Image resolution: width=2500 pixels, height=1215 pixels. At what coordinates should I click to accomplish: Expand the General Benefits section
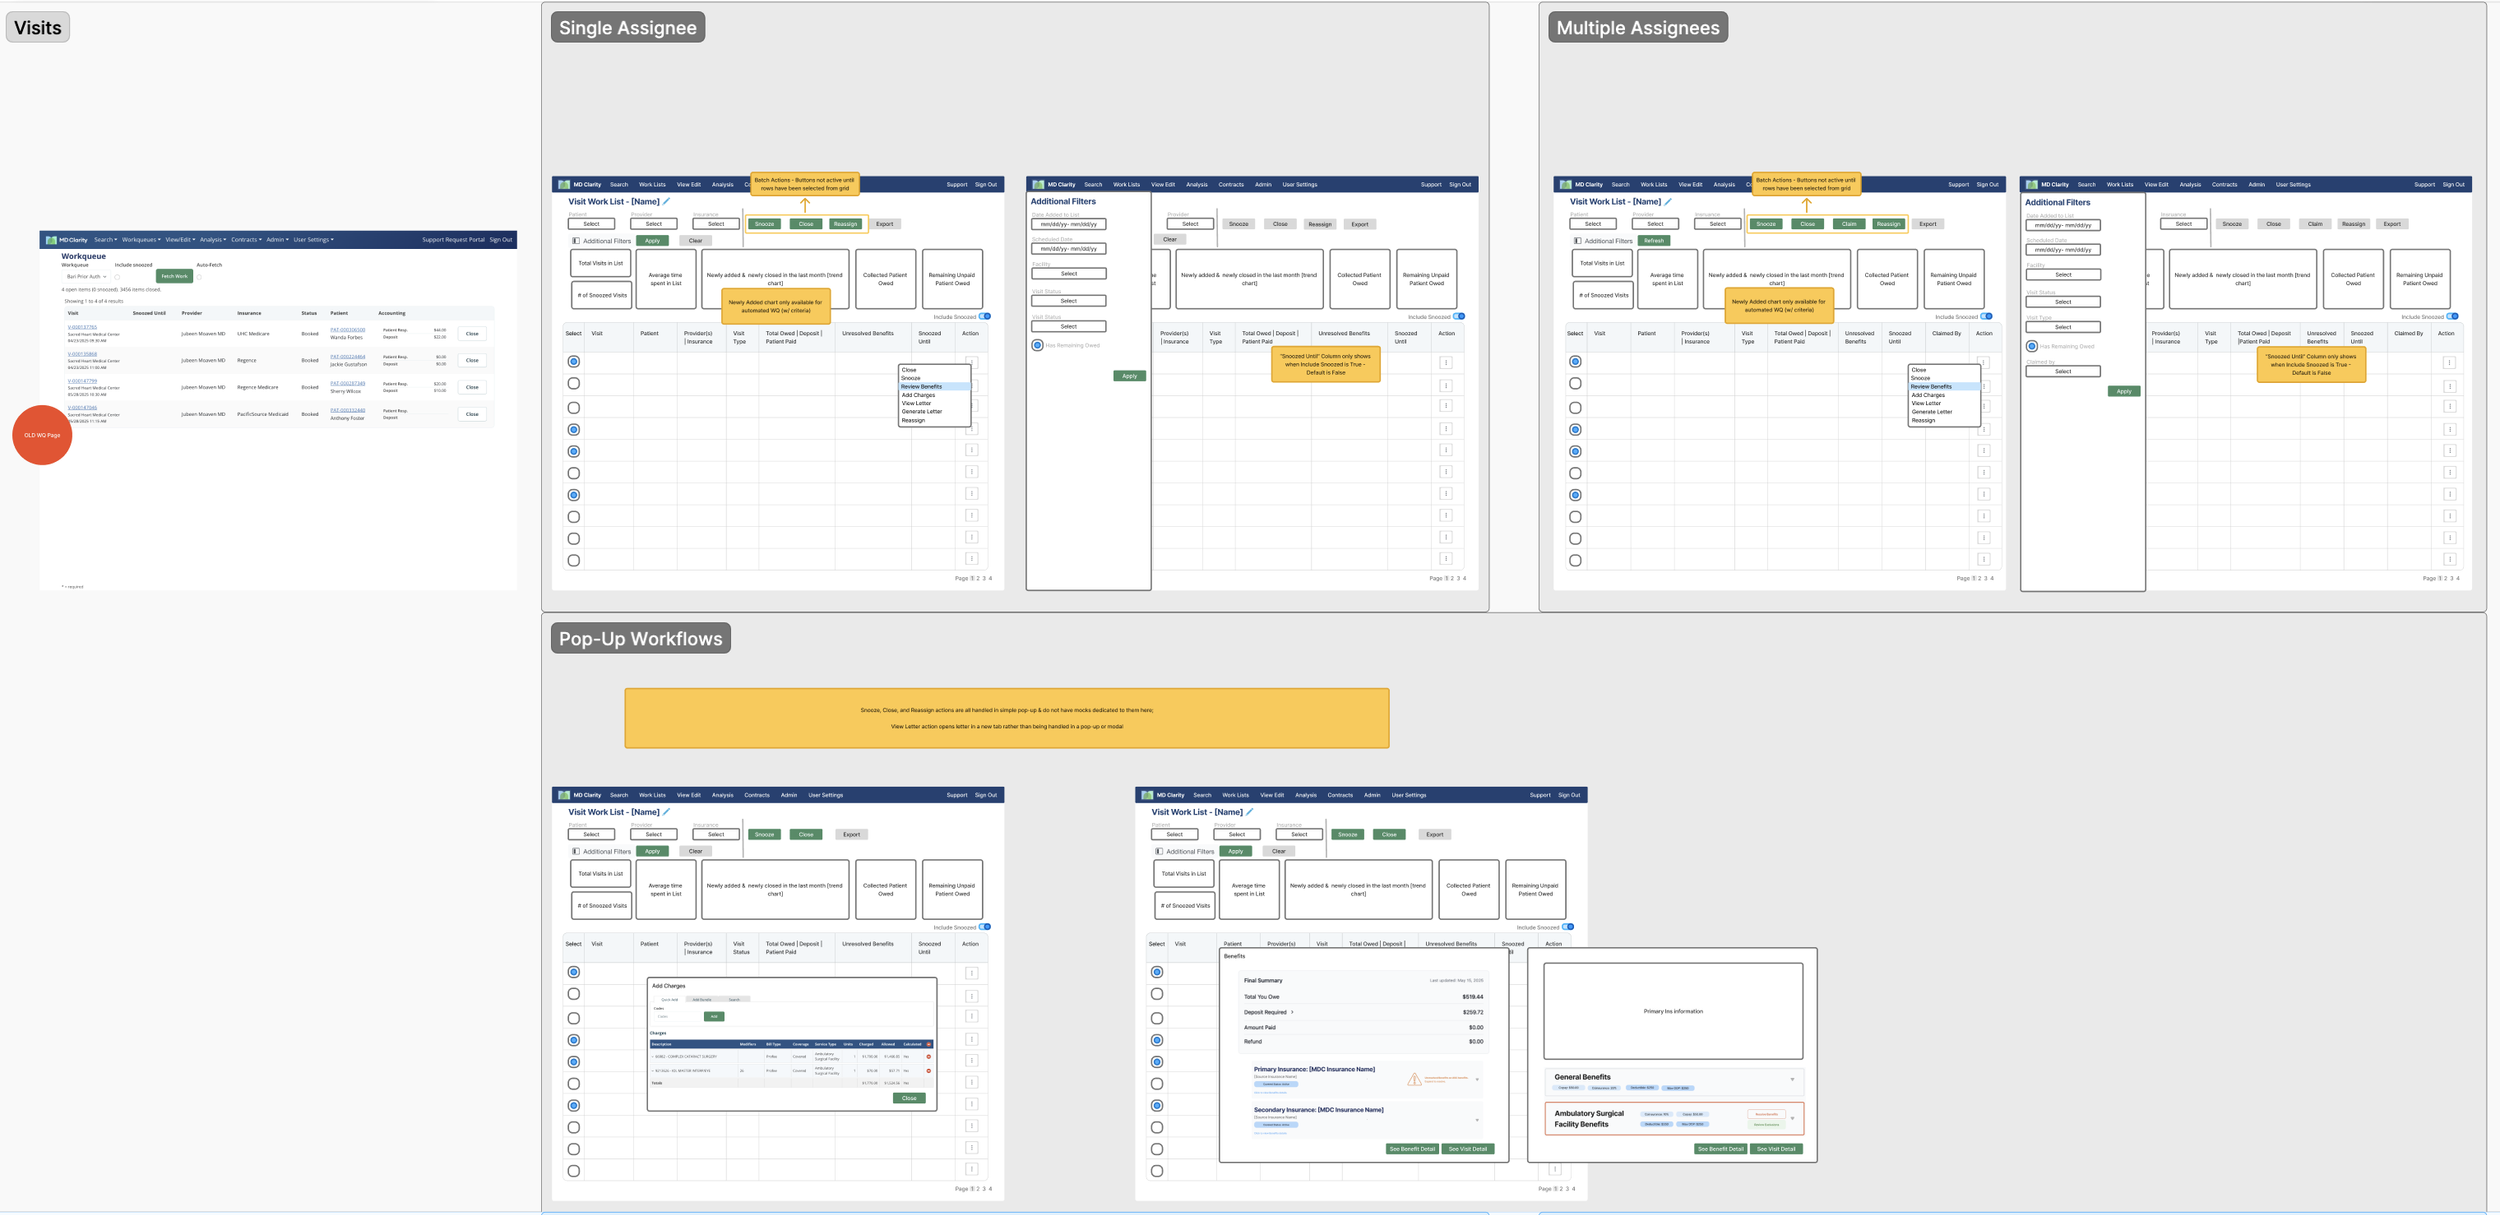1792,1079
